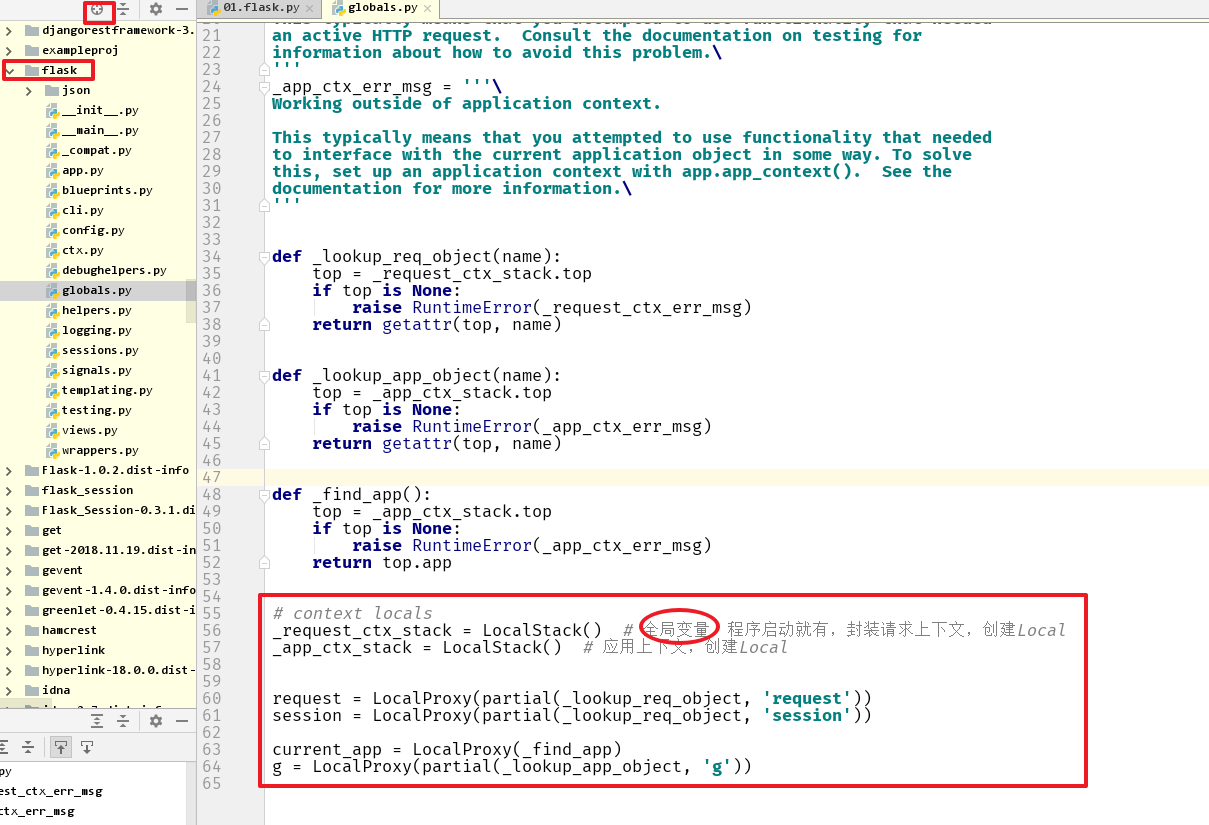Expand the exampleproj folder
The image size is (1209, 825).
pyautogui.click(x=9, y=50)
